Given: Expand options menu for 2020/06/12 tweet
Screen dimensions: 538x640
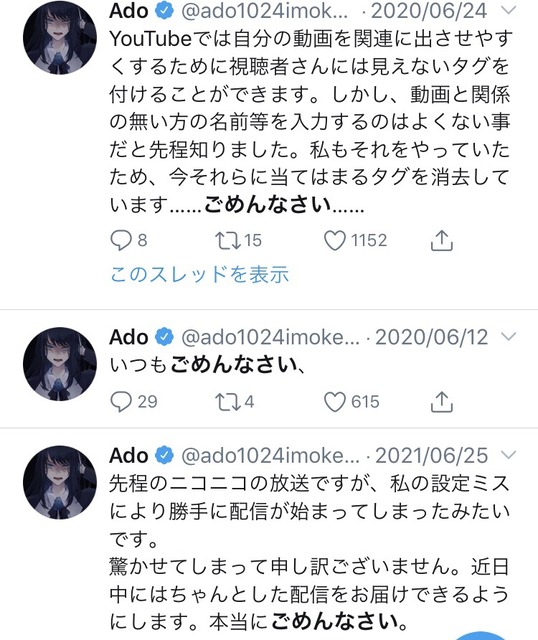Looking at the screenshot, I should (x=509, y=337).
